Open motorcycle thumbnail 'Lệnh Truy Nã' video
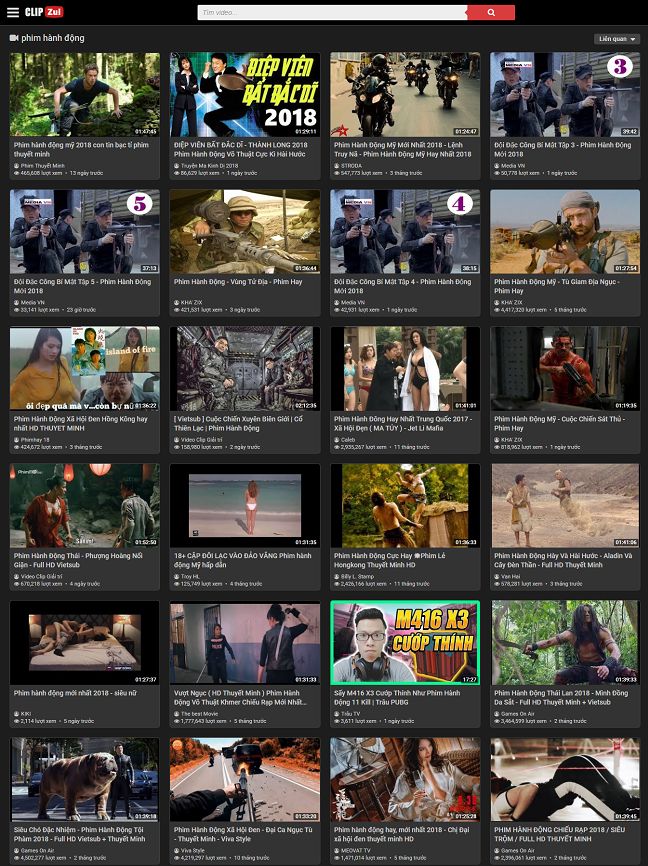 (405, 94)
